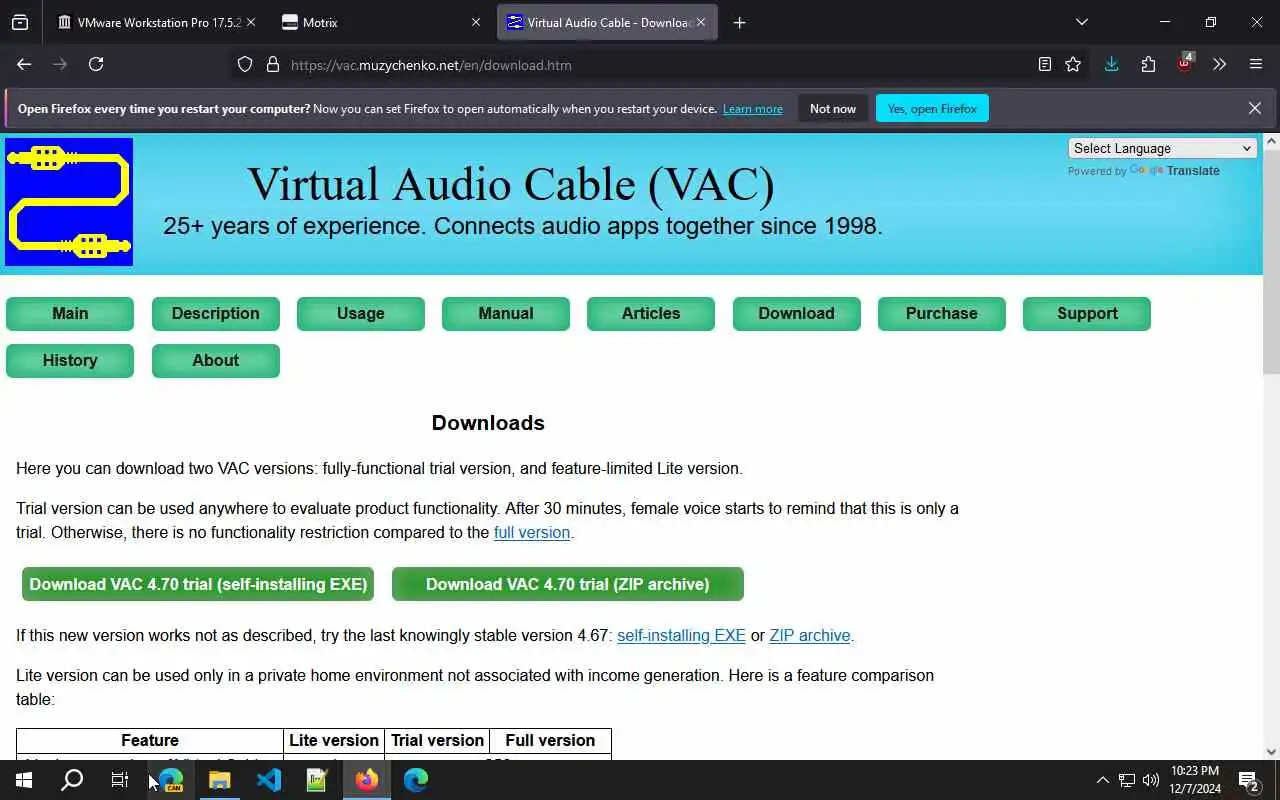The image size is (1280, 800).
Task: Click the Learn more link
Action: (753, 109)
